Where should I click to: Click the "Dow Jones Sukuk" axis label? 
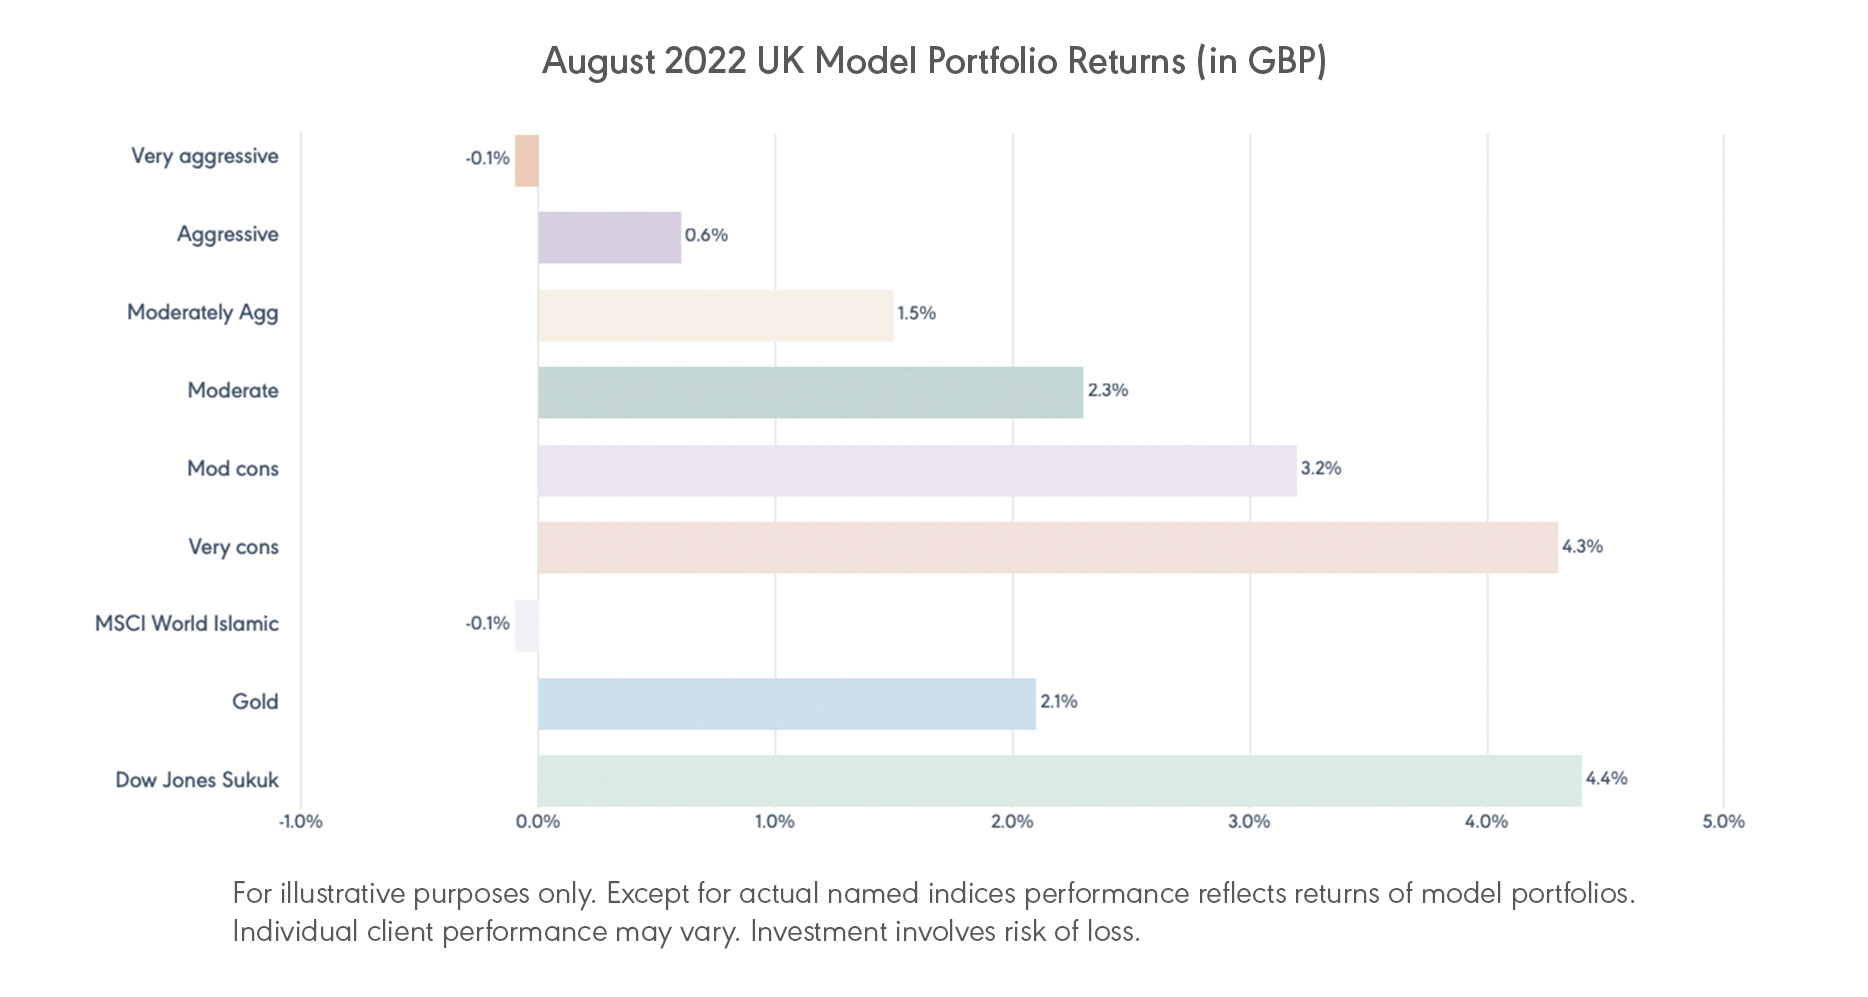pyautogui.click(x=197, y=780)
